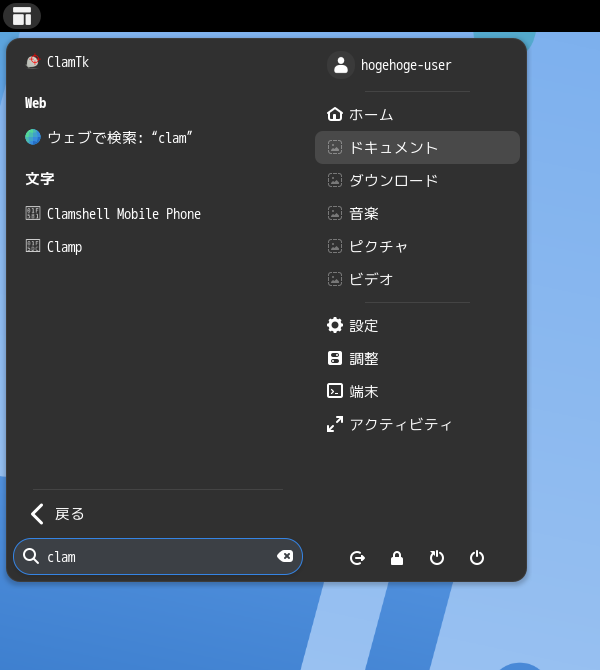Lock the screen with the padlock icon
The height and width of the screenshot is (670, 600).
tap(397, 558)
